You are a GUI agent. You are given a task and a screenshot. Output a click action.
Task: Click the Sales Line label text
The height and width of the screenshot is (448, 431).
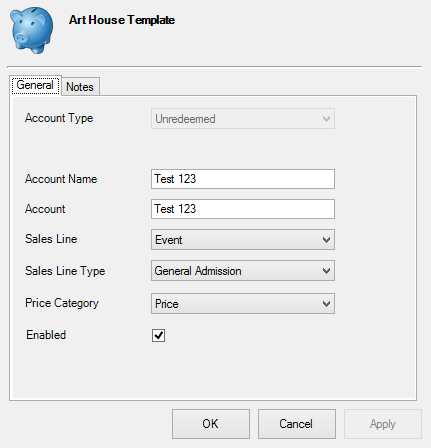click(51, 239)
